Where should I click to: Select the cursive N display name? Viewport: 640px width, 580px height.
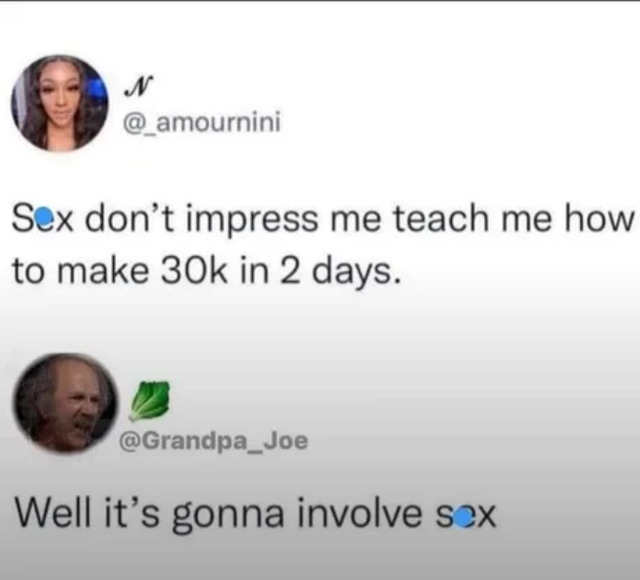pyautogui.click(x=138, y=87)
